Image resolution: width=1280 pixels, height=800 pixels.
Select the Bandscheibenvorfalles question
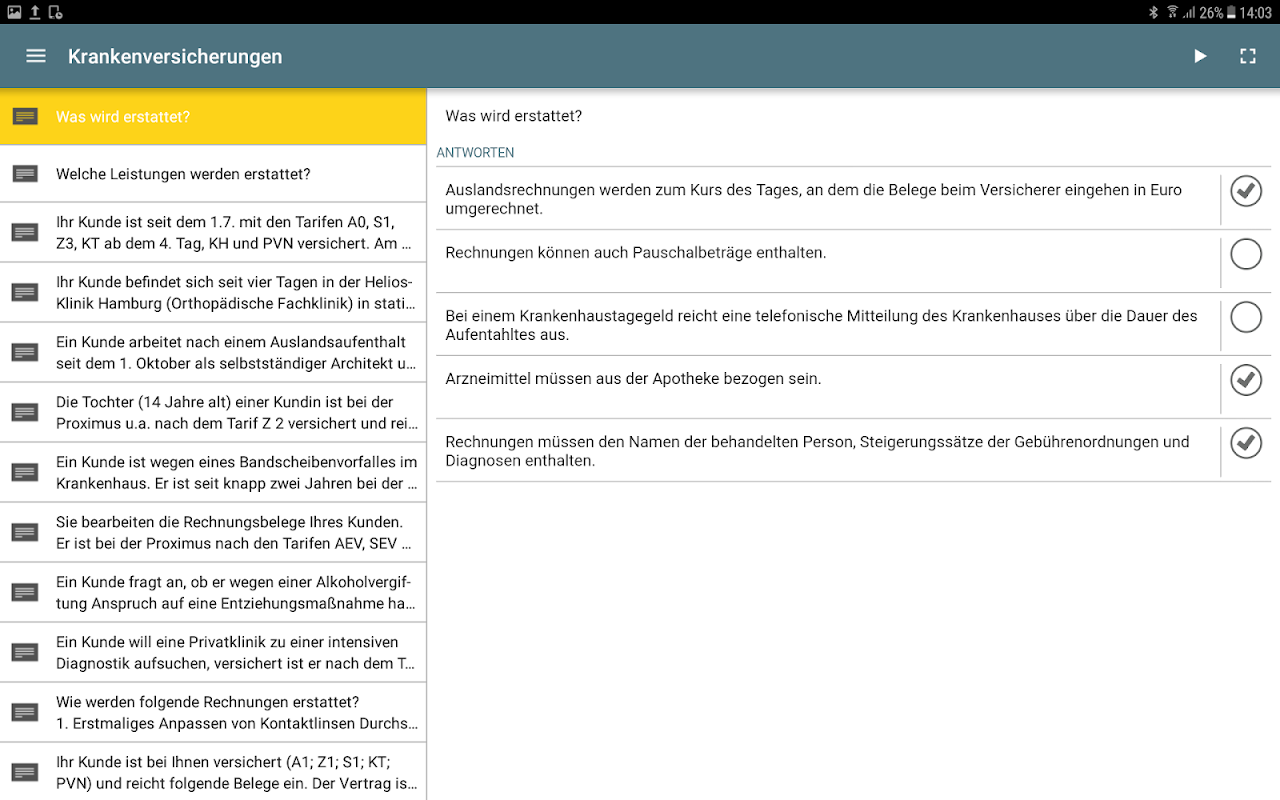213,472
